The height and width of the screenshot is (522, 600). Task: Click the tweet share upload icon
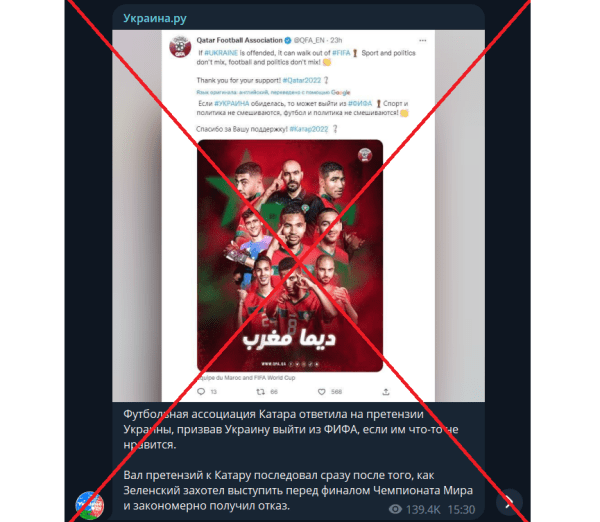[x=386, y=392]
